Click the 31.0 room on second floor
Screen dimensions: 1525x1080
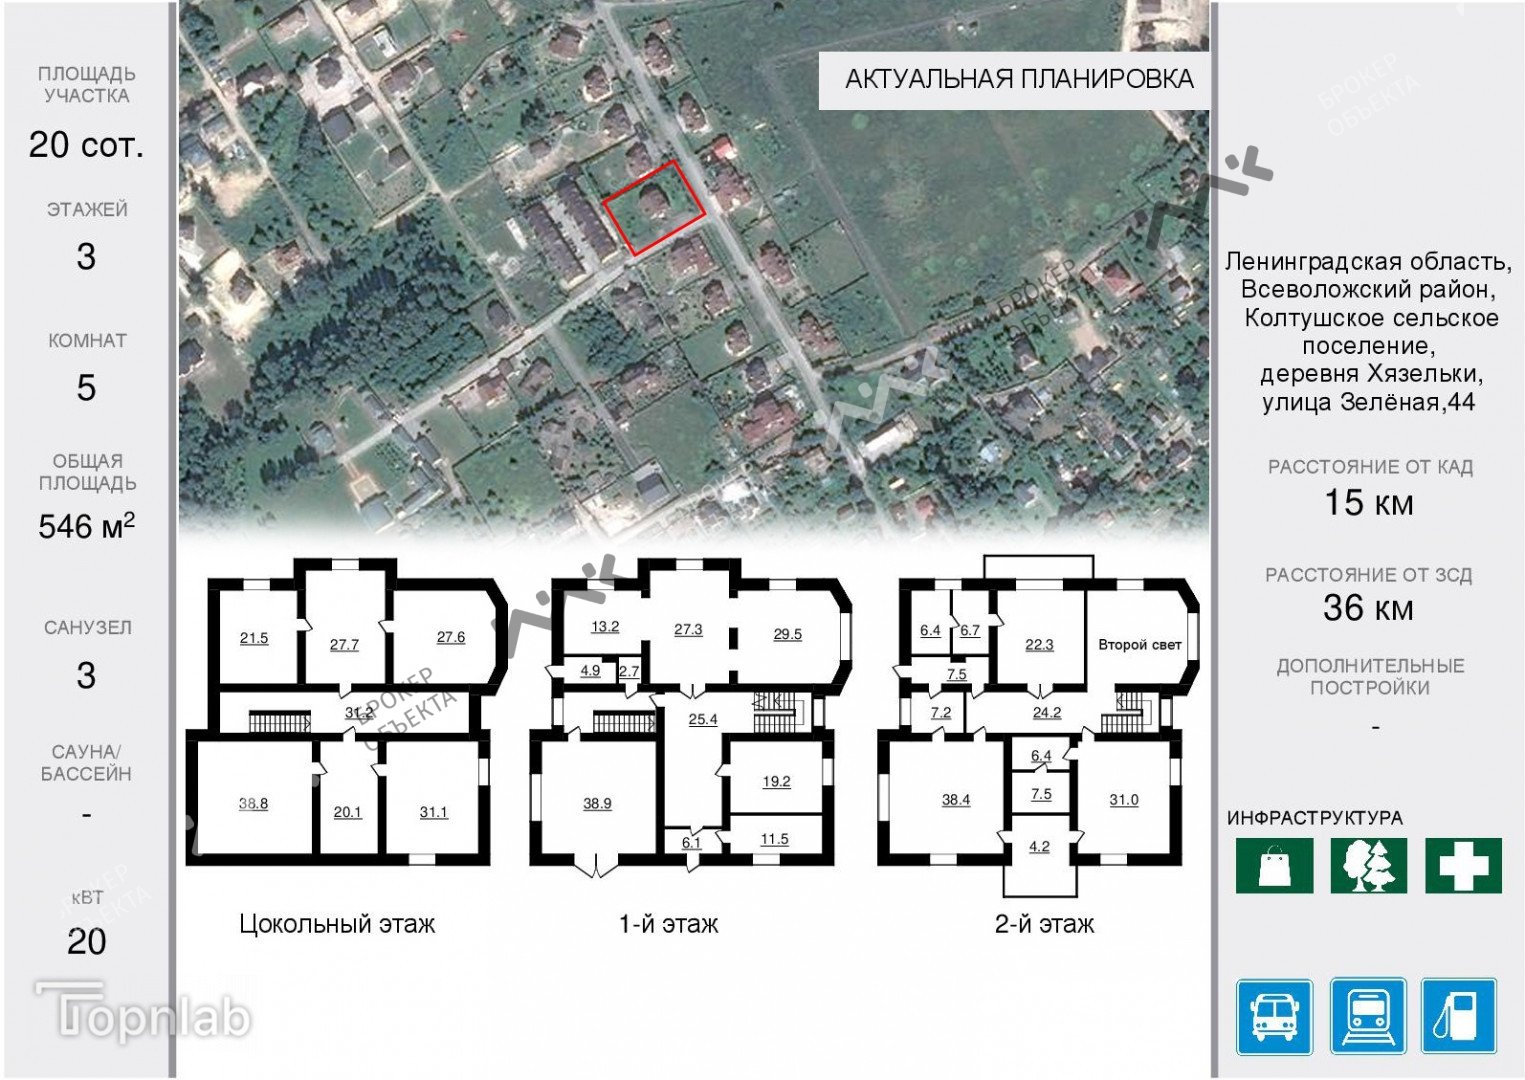pyautogui.click(x=1123, y=799)
